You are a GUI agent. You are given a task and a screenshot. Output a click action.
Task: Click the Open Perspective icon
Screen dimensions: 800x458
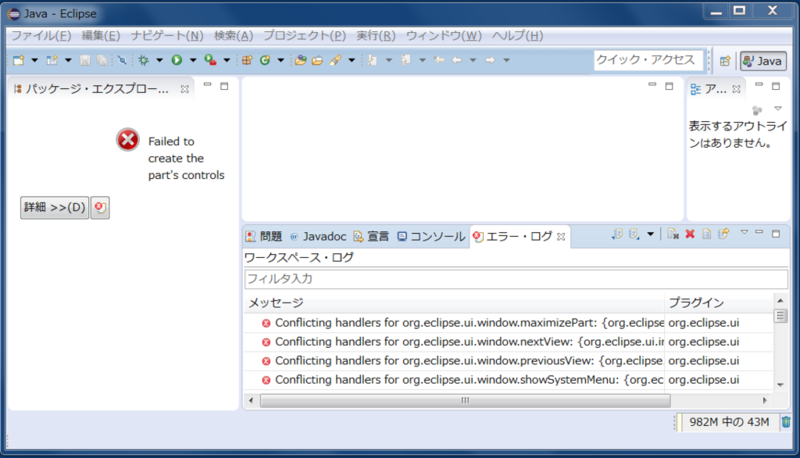725,61
